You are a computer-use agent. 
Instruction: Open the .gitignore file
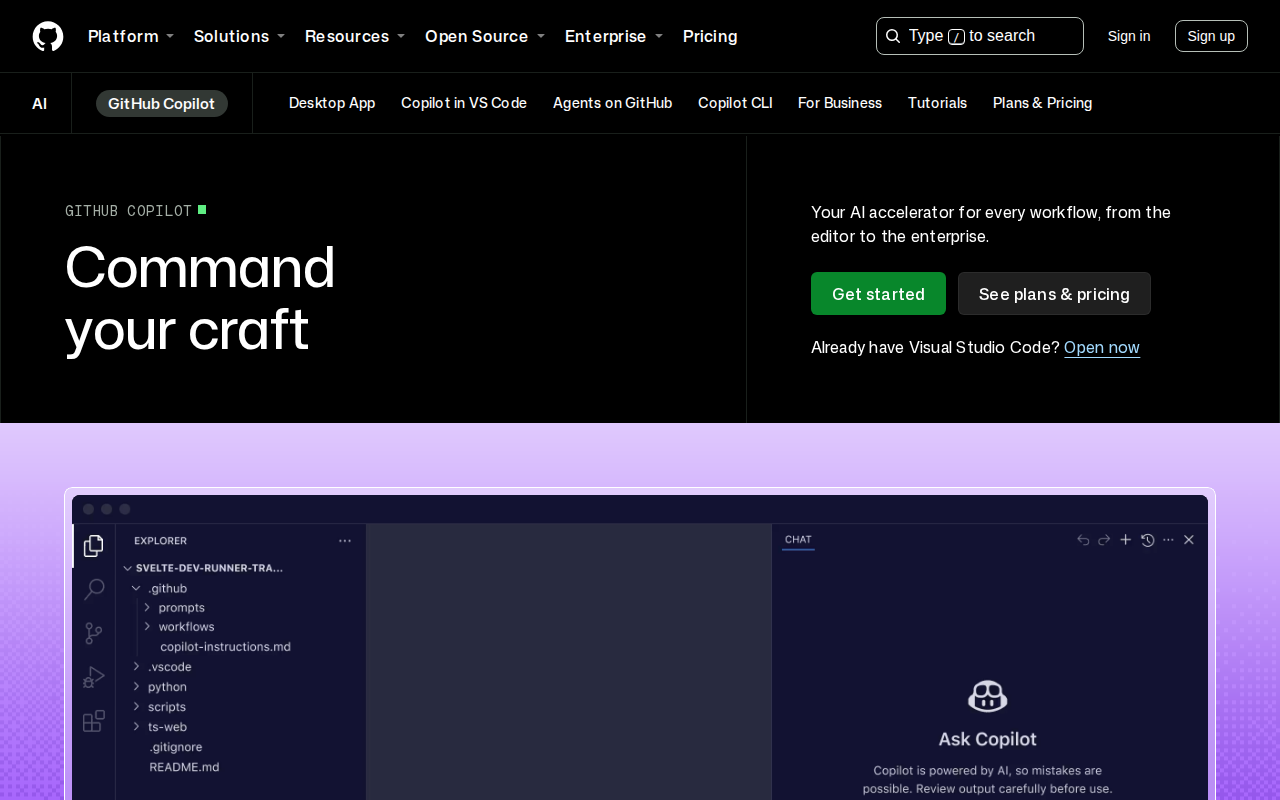pyautogui.click(x=176, y=747)
